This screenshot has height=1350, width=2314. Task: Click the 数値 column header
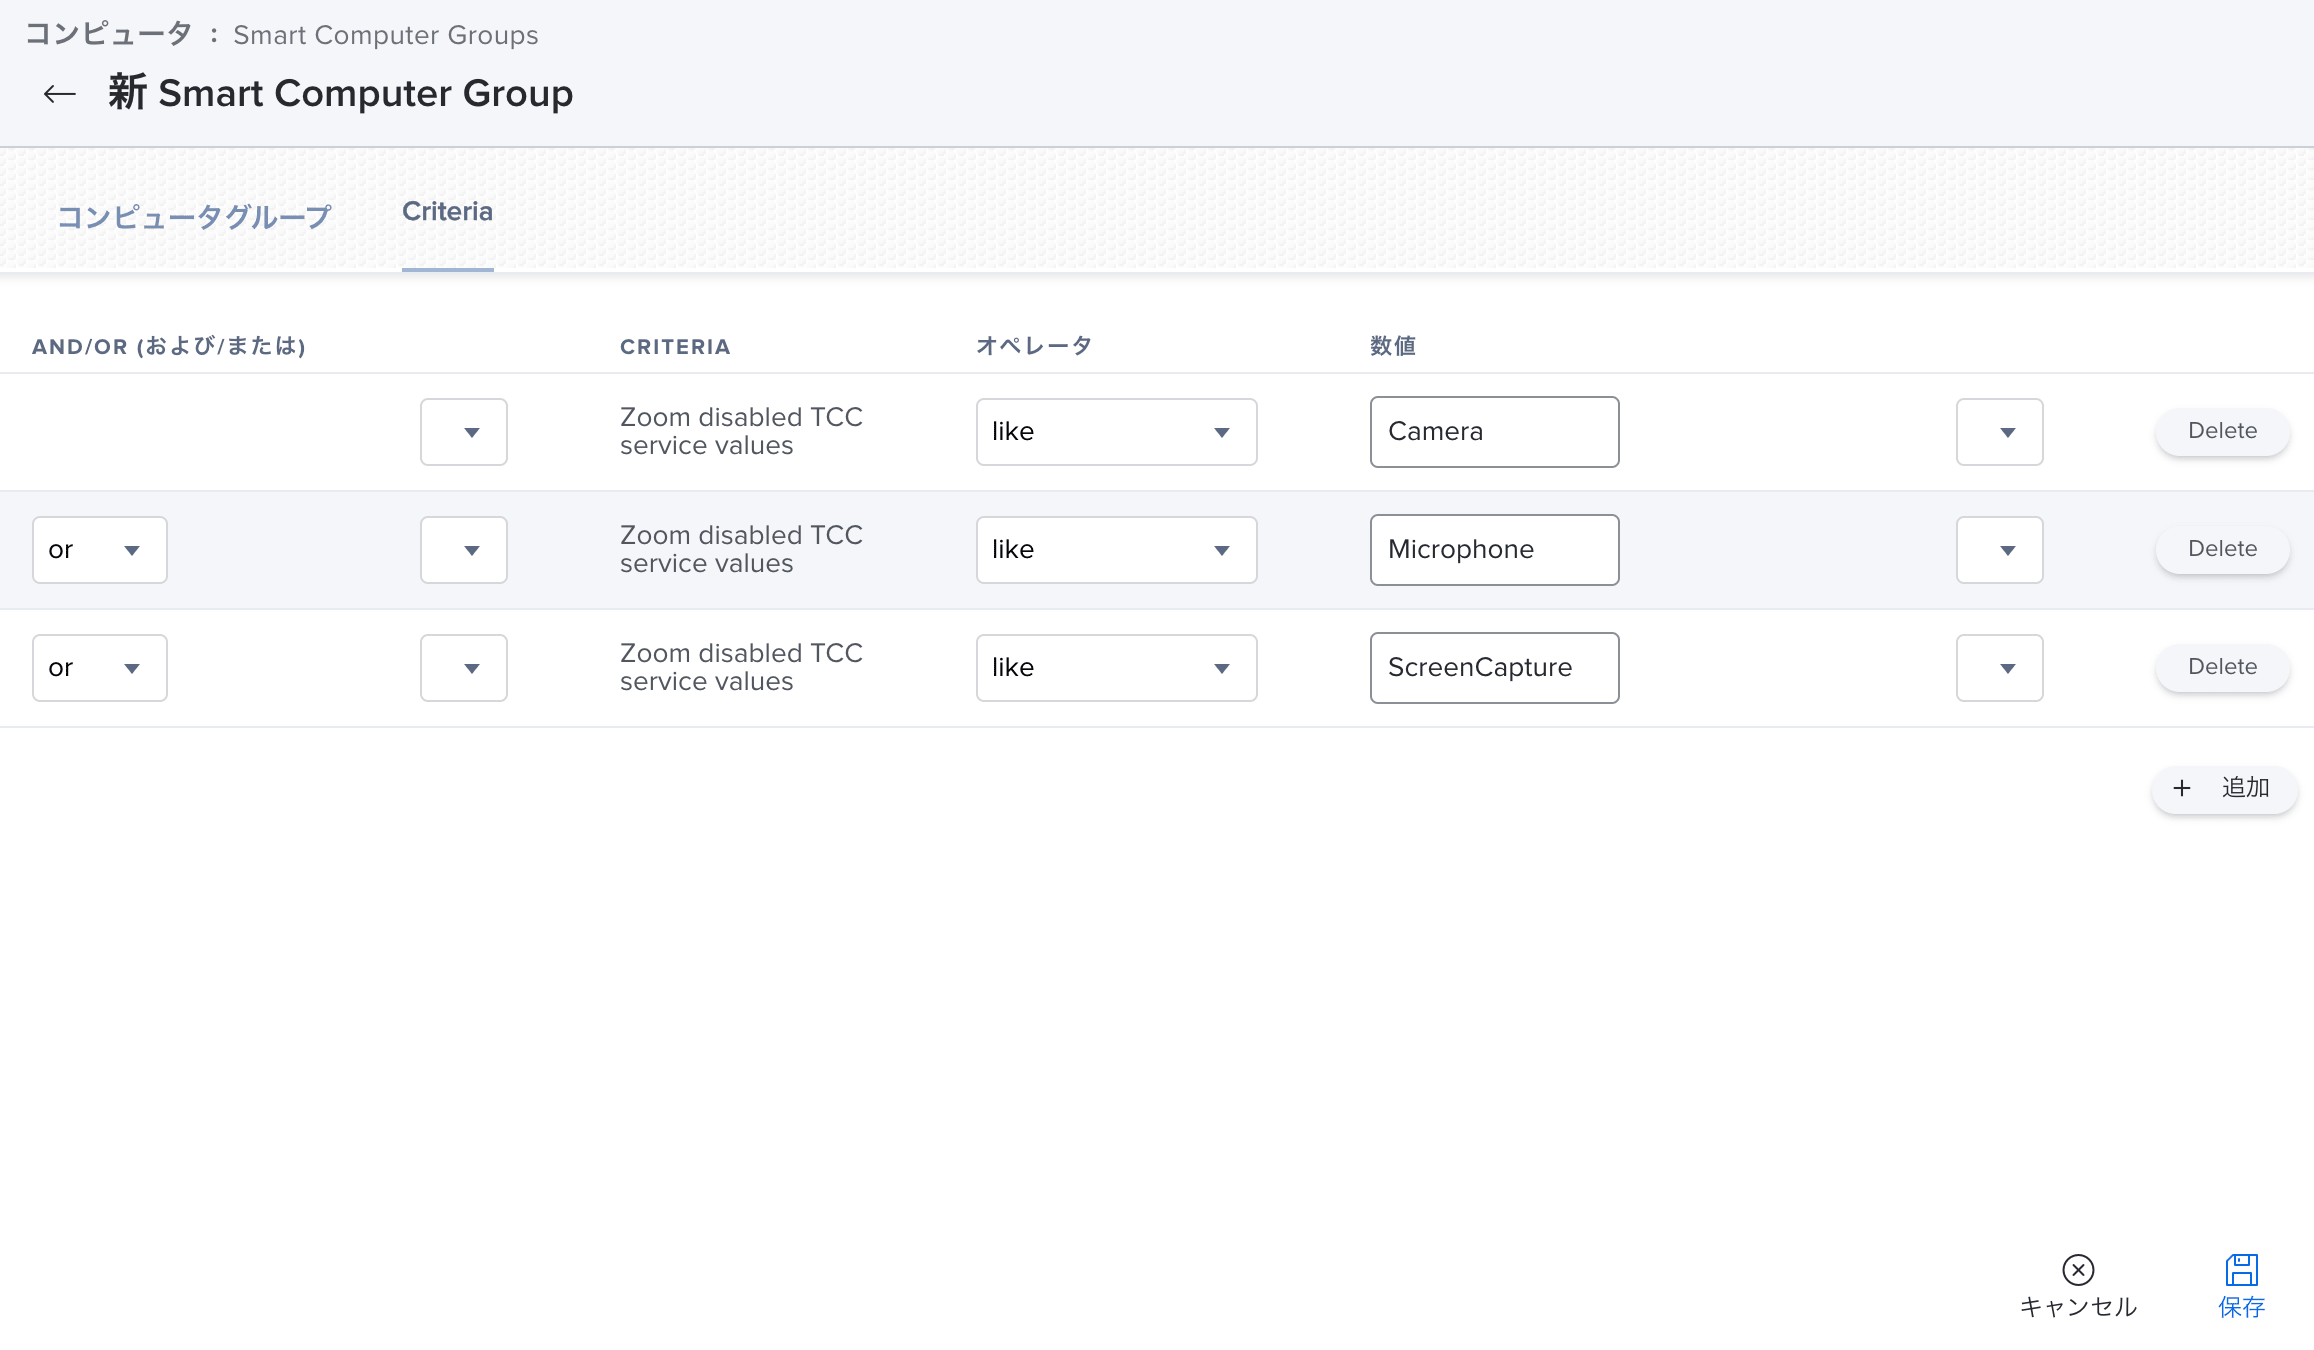[x=1393, y=346]
